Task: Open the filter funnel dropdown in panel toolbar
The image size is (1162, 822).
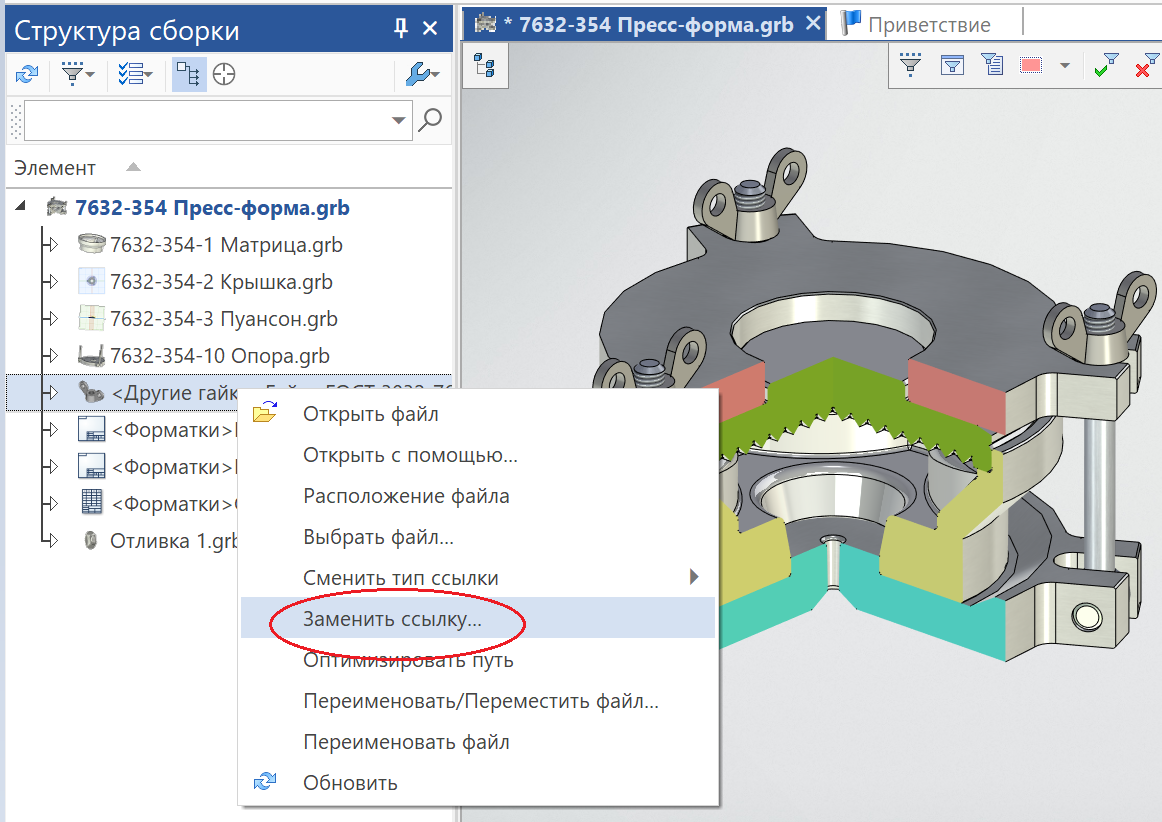Action: [x=77, y=74]
